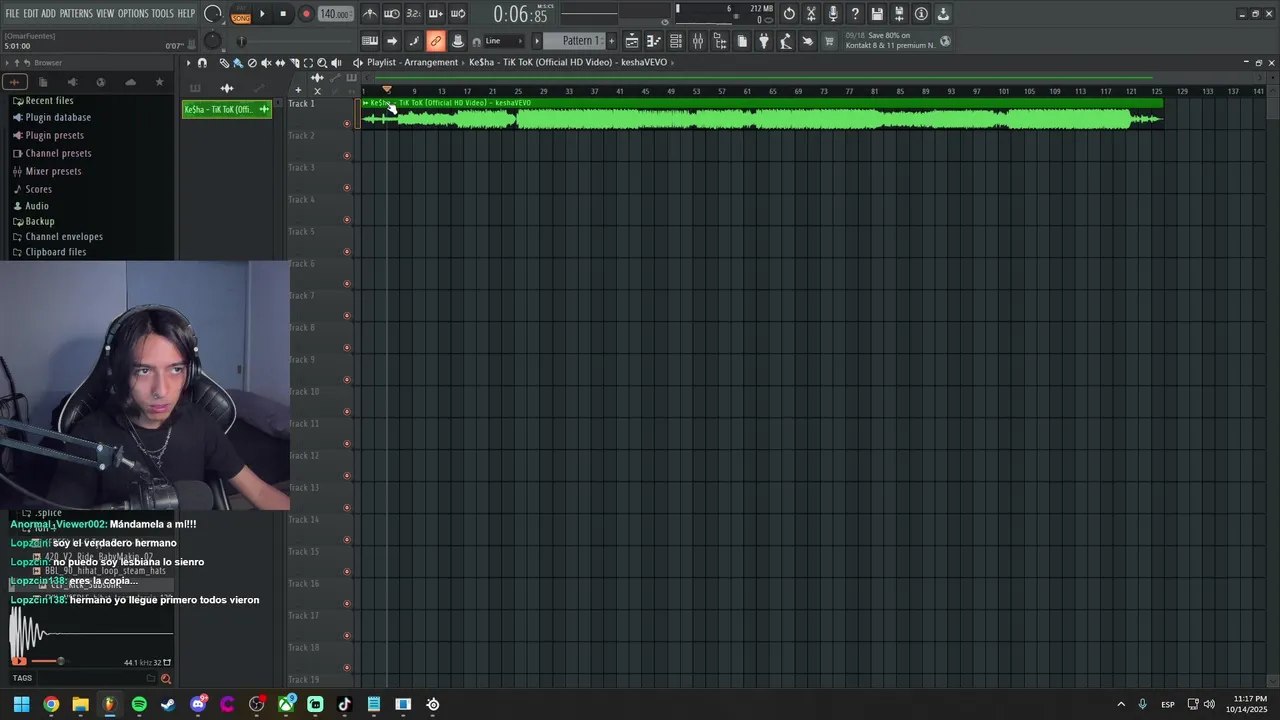Toggle the metronome button
This screenshot has width=1280, height=720.
(x=370, y=14)
